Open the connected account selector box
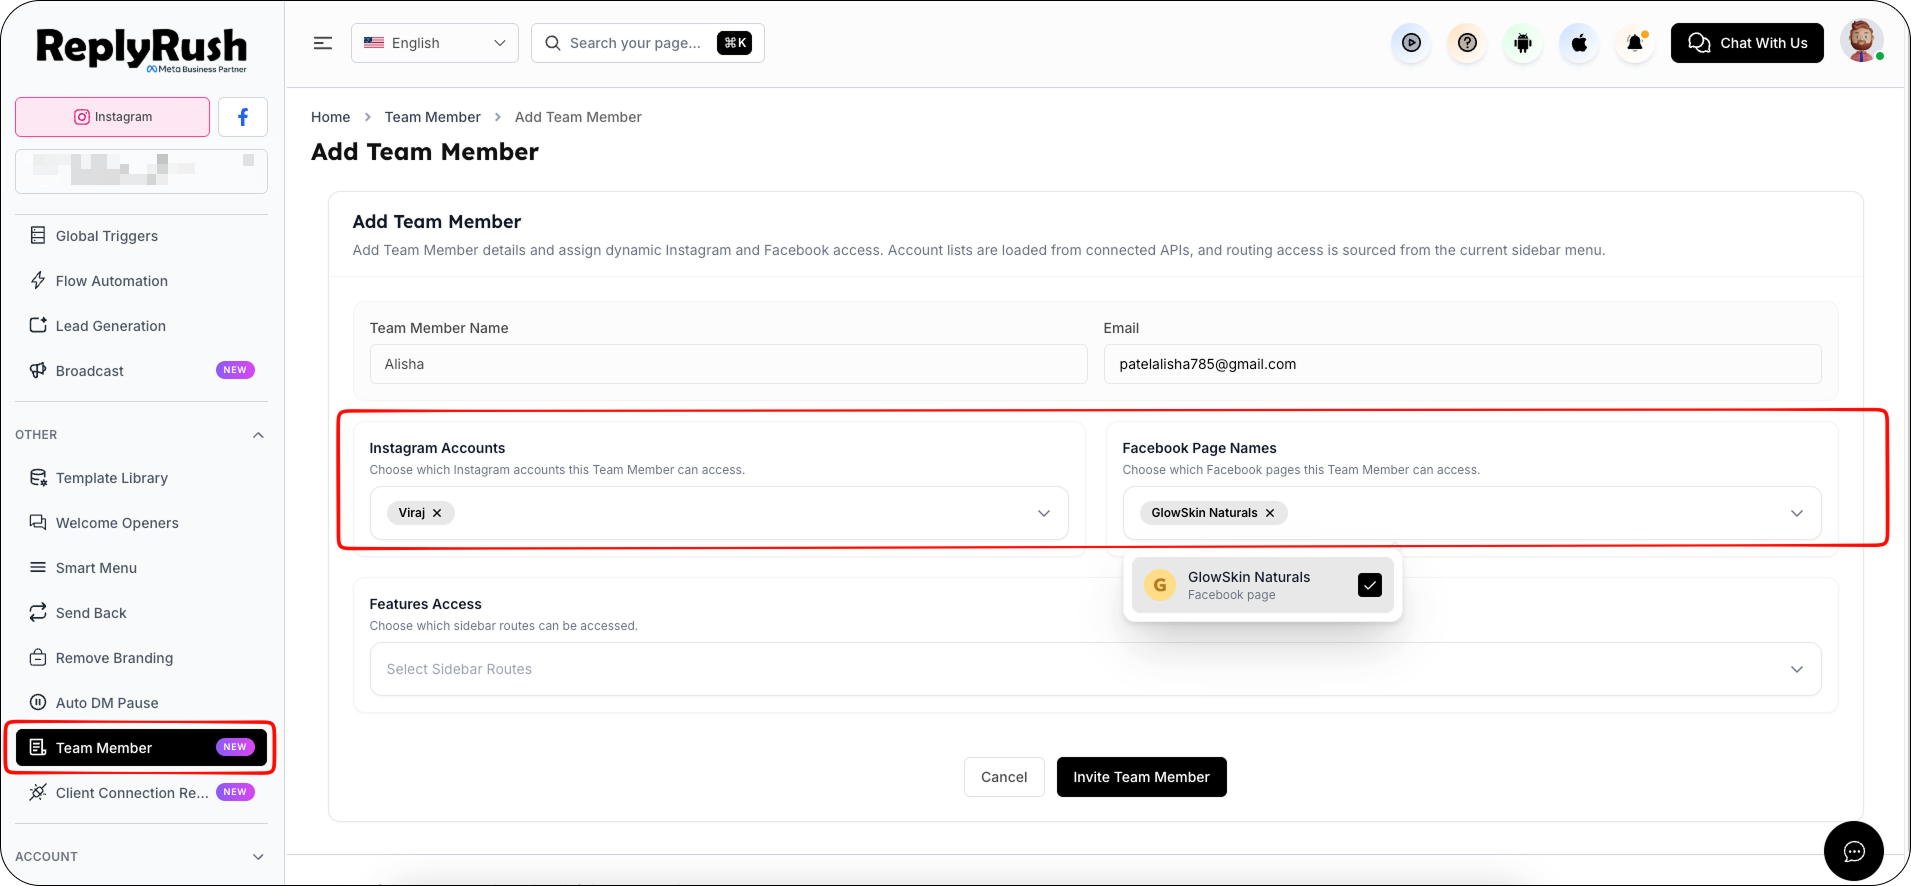Image resolution: width=1911 pixels, height=886 pixels. click(x=141, y=171)
